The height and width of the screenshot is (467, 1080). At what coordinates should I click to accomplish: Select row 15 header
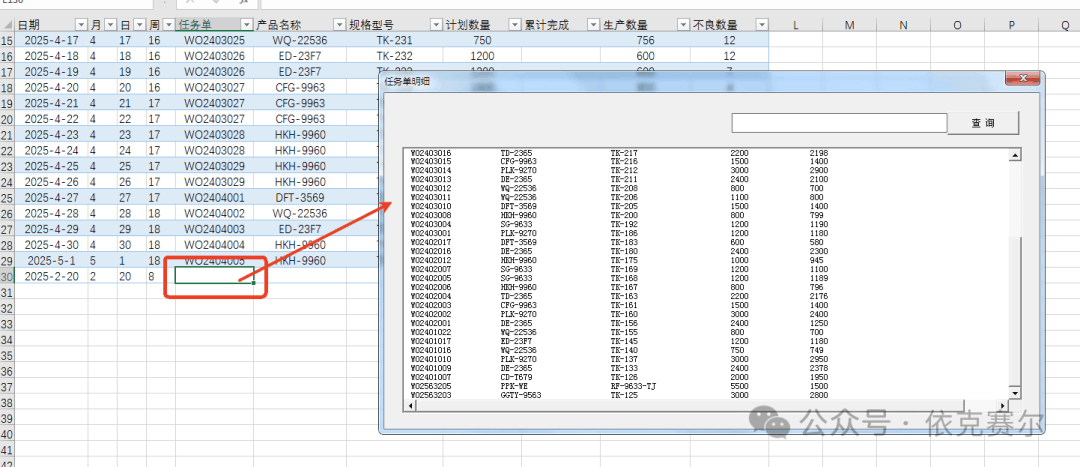point(8,39)
